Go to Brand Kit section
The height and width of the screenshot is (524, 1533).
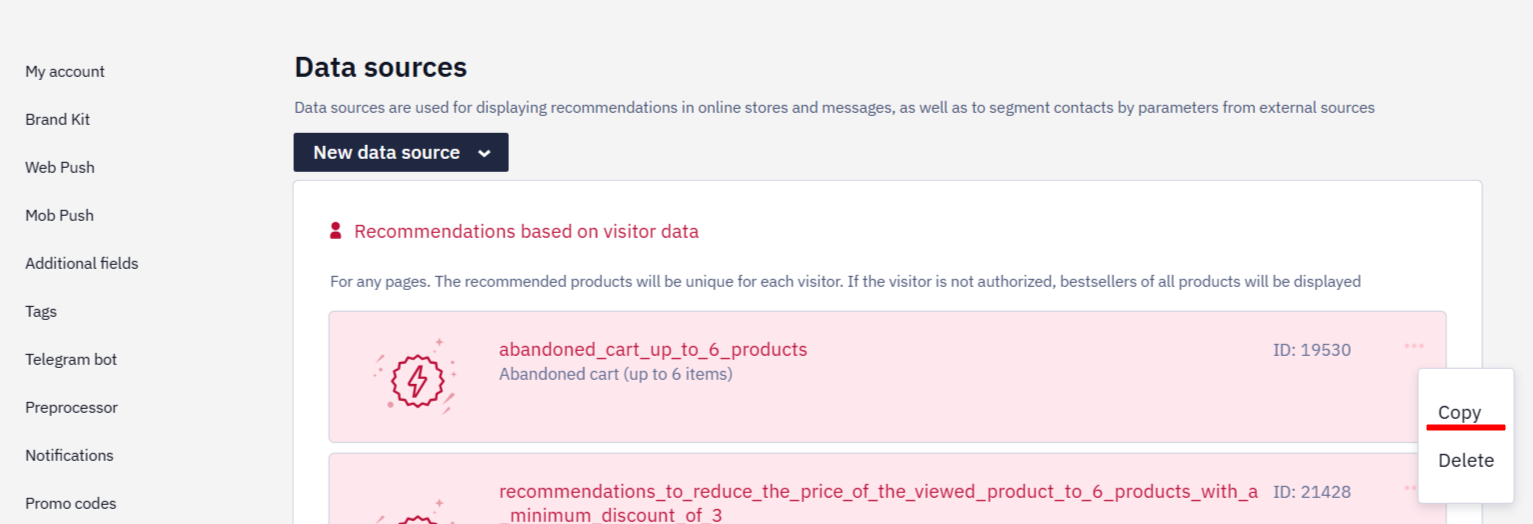pyautogui.click(x=57, y=119)
